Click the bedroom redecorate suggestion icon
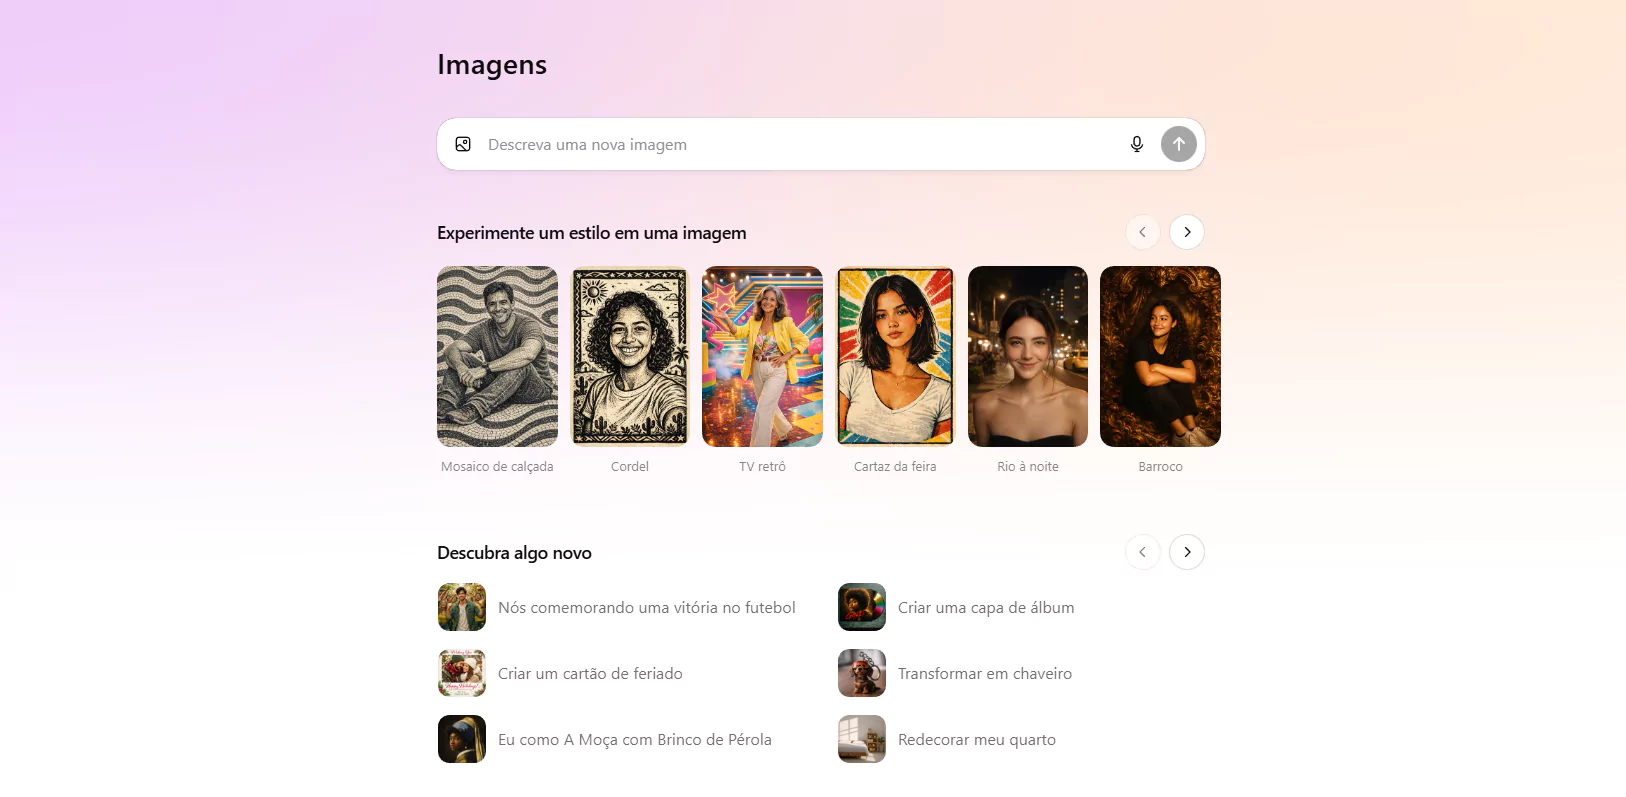The height and width of the screenshot is (797, 1626). coord(862,739)
